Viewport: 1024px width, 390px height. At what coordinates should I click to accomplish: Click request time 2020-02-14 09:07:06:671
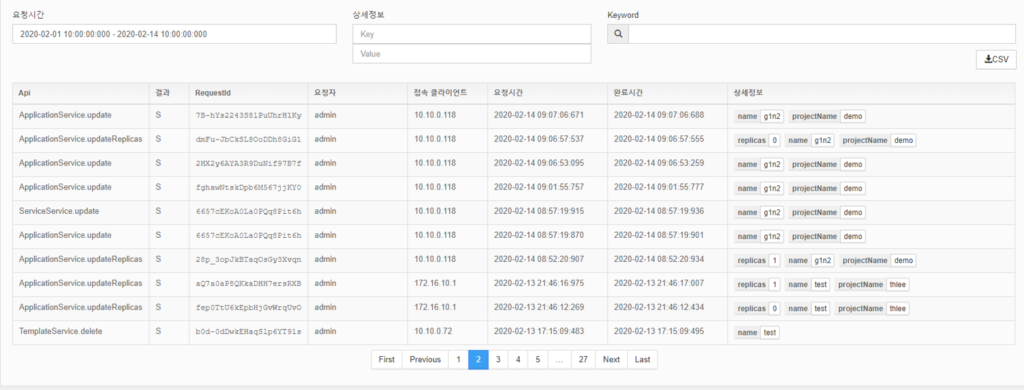pyautogui.click(x=539, y=116)
